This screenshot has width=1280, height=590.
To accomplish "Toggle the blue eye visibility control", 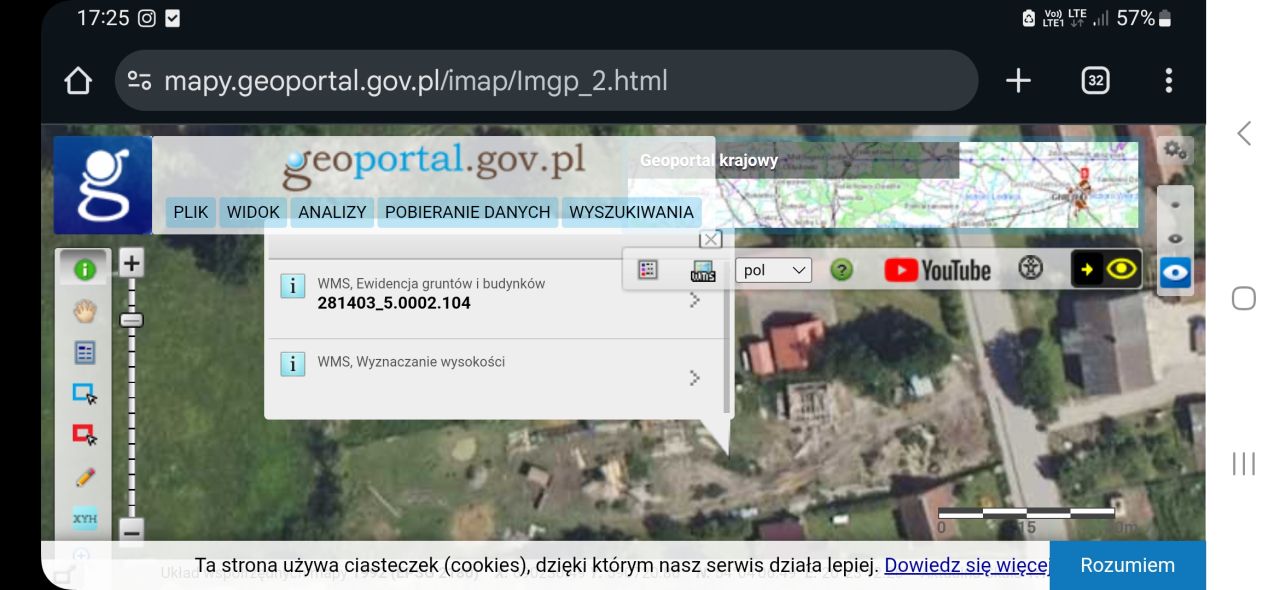I will click(1176, 271).
